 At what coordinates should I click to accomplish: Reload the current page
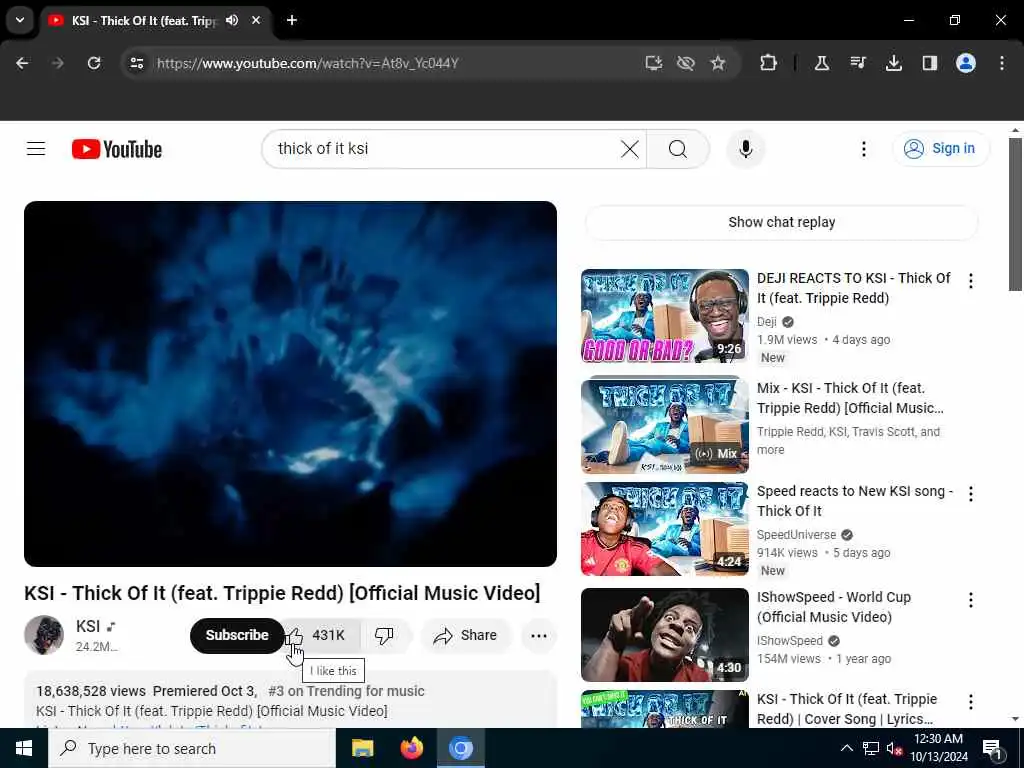point(94,63)
